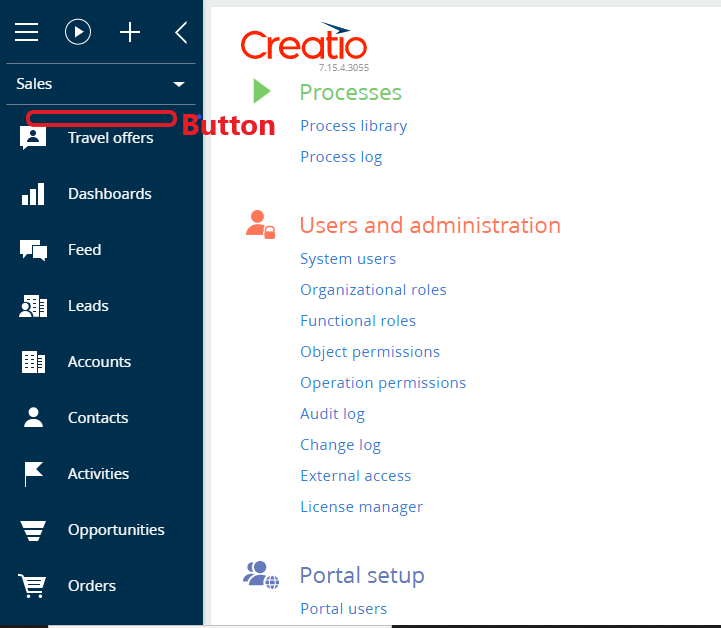The height and width of the screenshot is (628, 721).
Task: Click the green Processes play icon
Action: [x=262, y=91]
